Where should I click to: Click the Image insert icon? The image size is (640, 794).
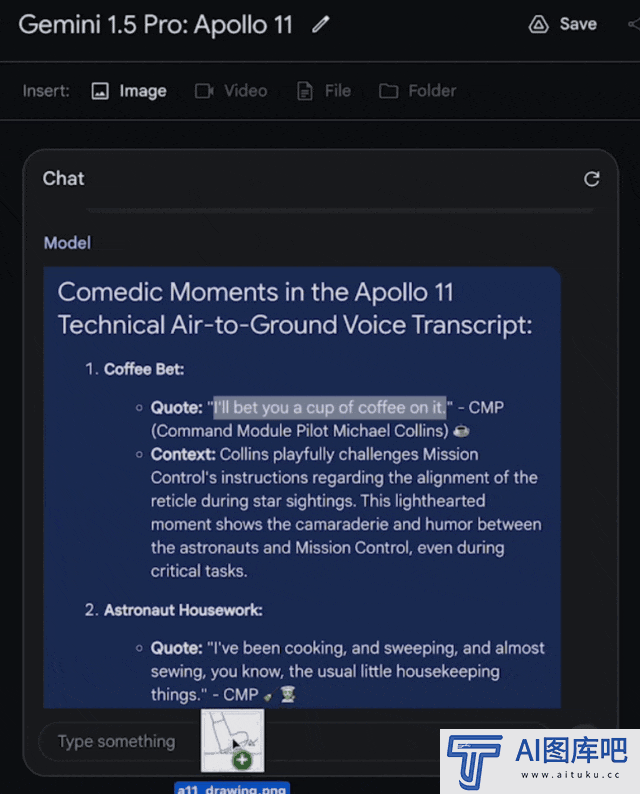(100, 91)
